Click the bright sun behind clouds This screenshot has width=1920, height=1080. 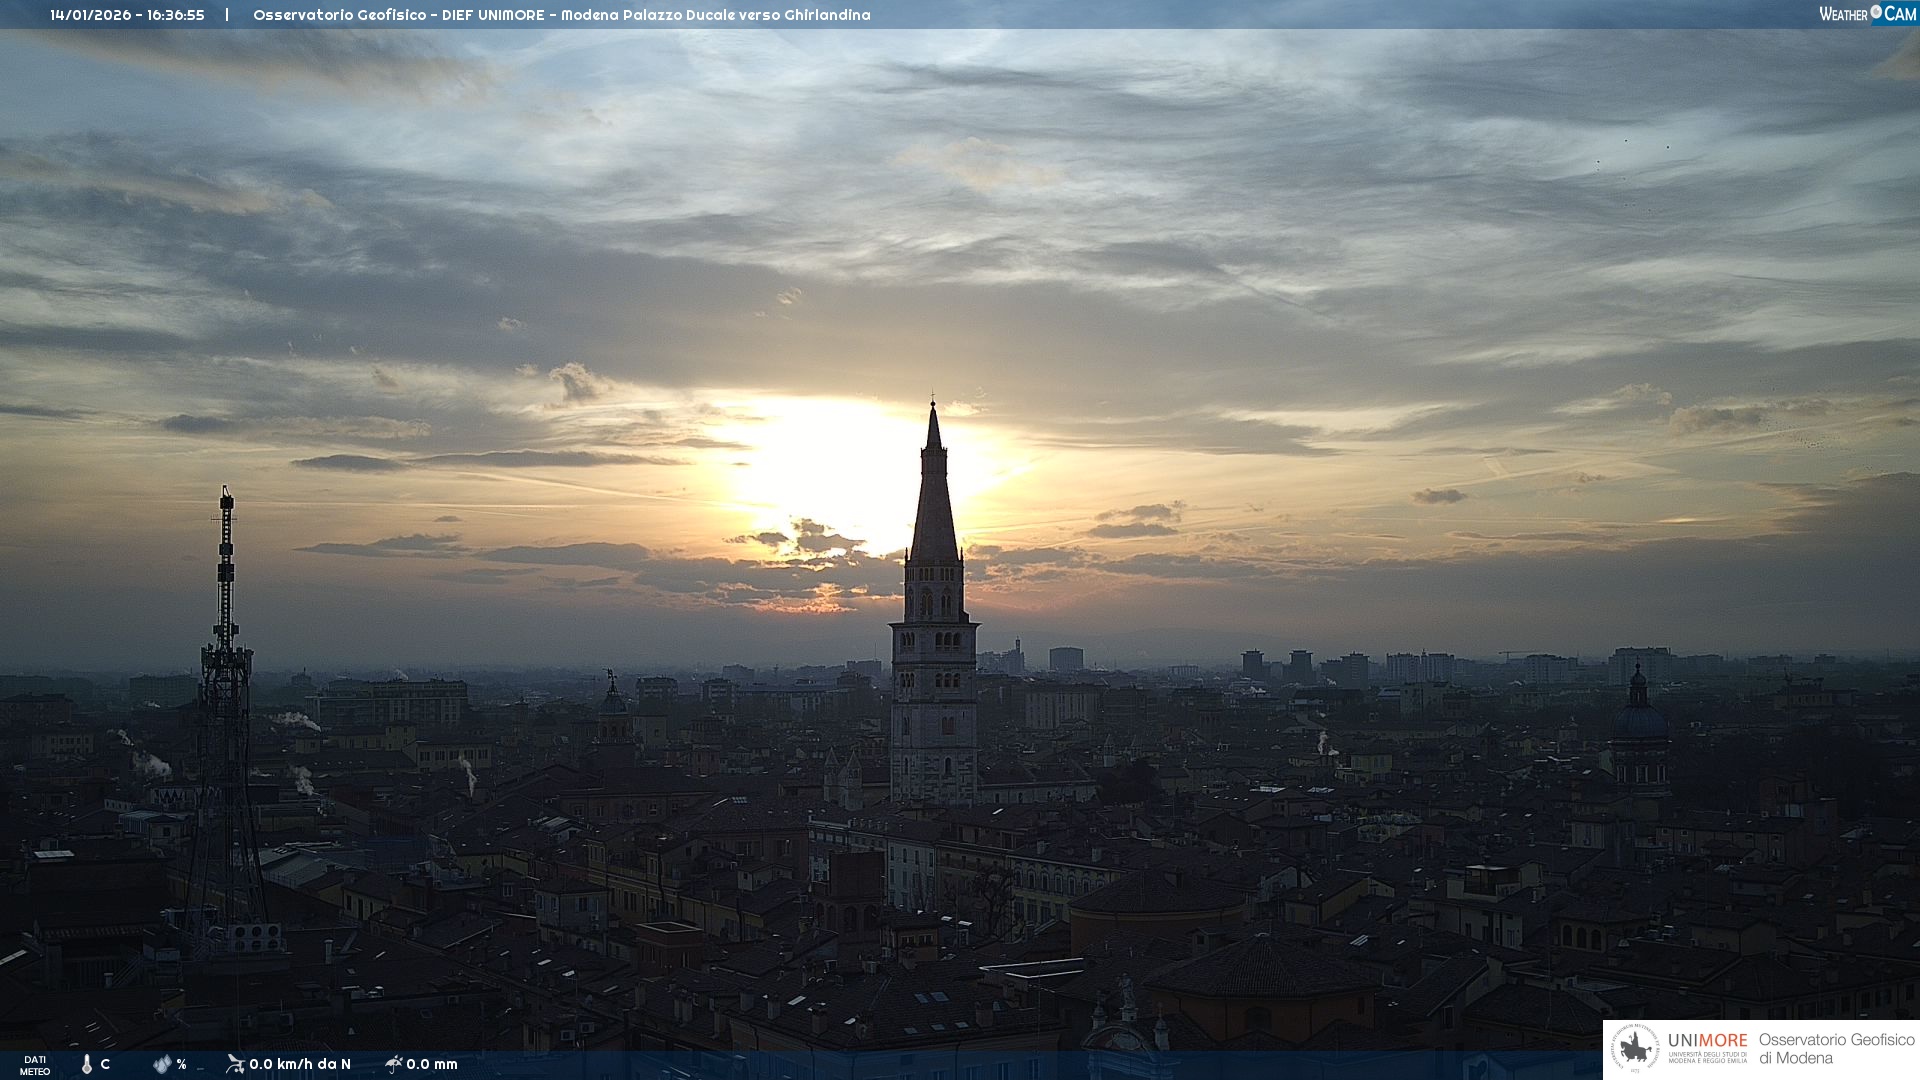pyautogui.click(x=840, y=470)
